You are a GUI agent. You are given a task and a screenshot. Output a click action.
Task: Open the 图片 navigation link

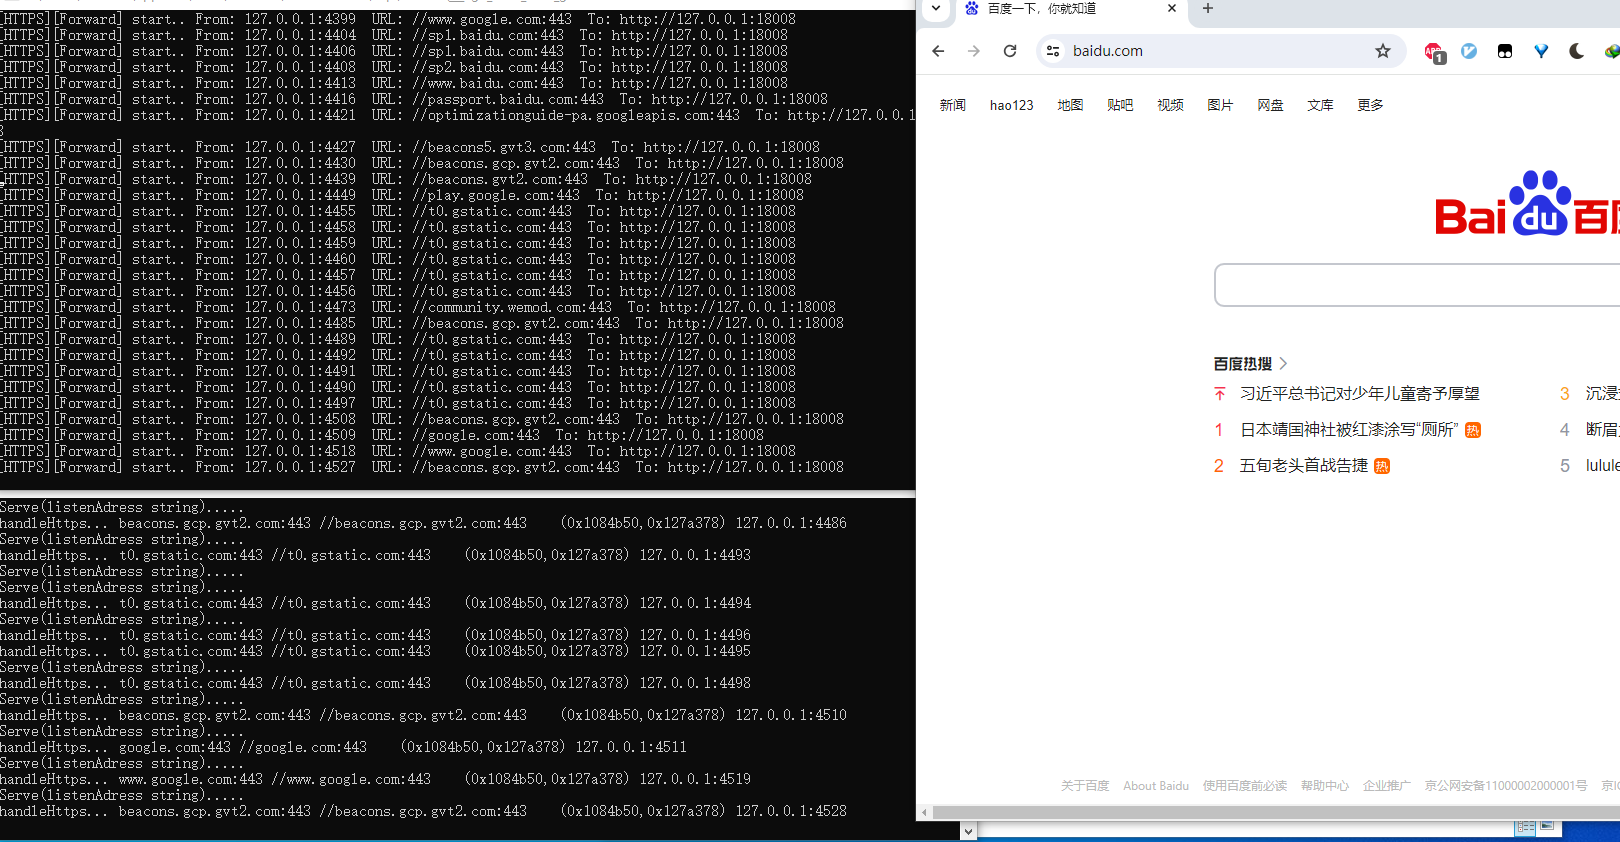click(1220, 105)
